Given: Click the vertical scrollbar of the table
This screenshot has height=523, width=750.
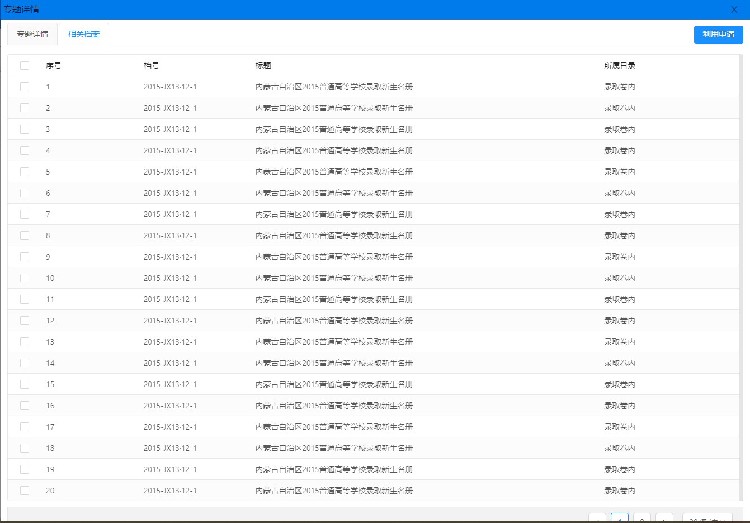Looking at the screenshot, I should tap(742, 278).
